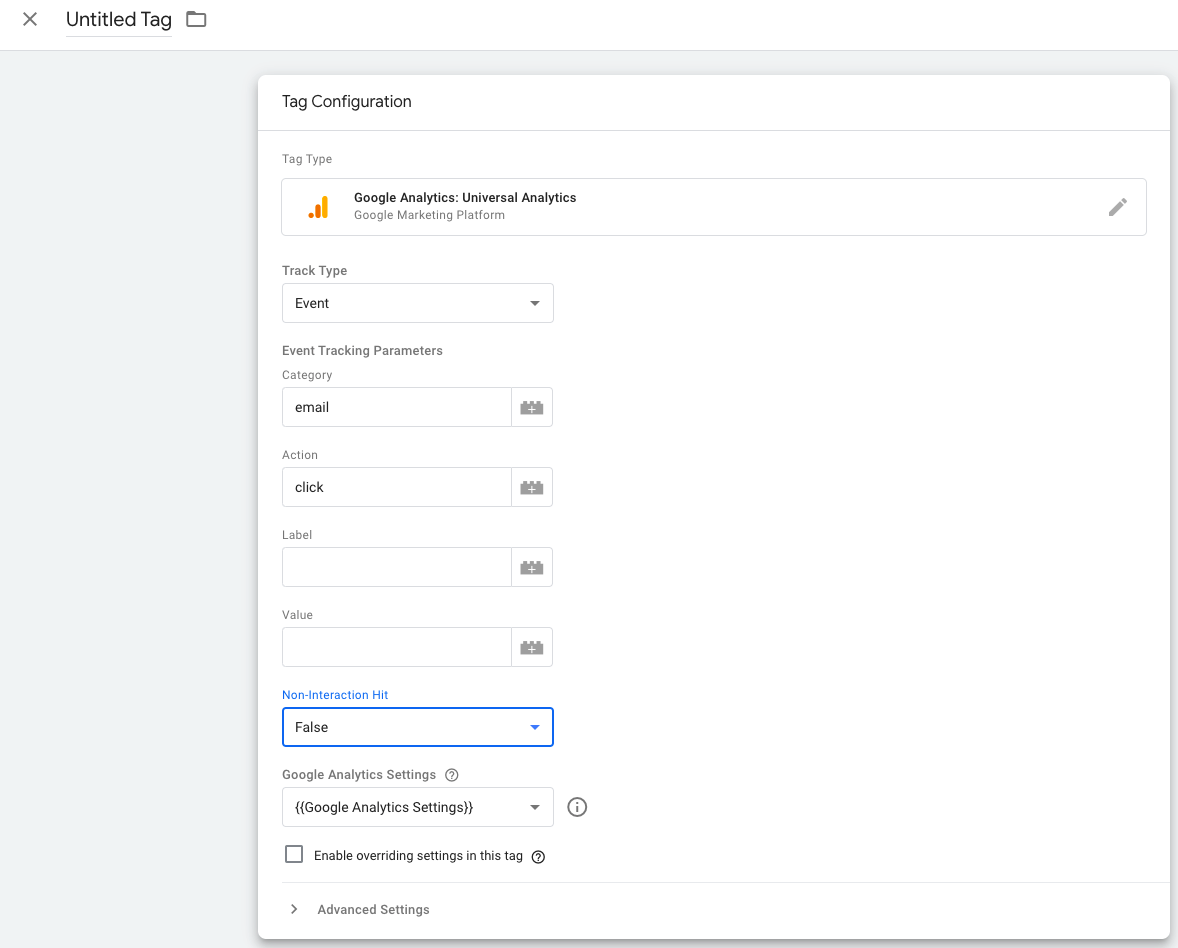Focus the empty Label field
Screen dimensions: 1178x948
pos(397,567)
